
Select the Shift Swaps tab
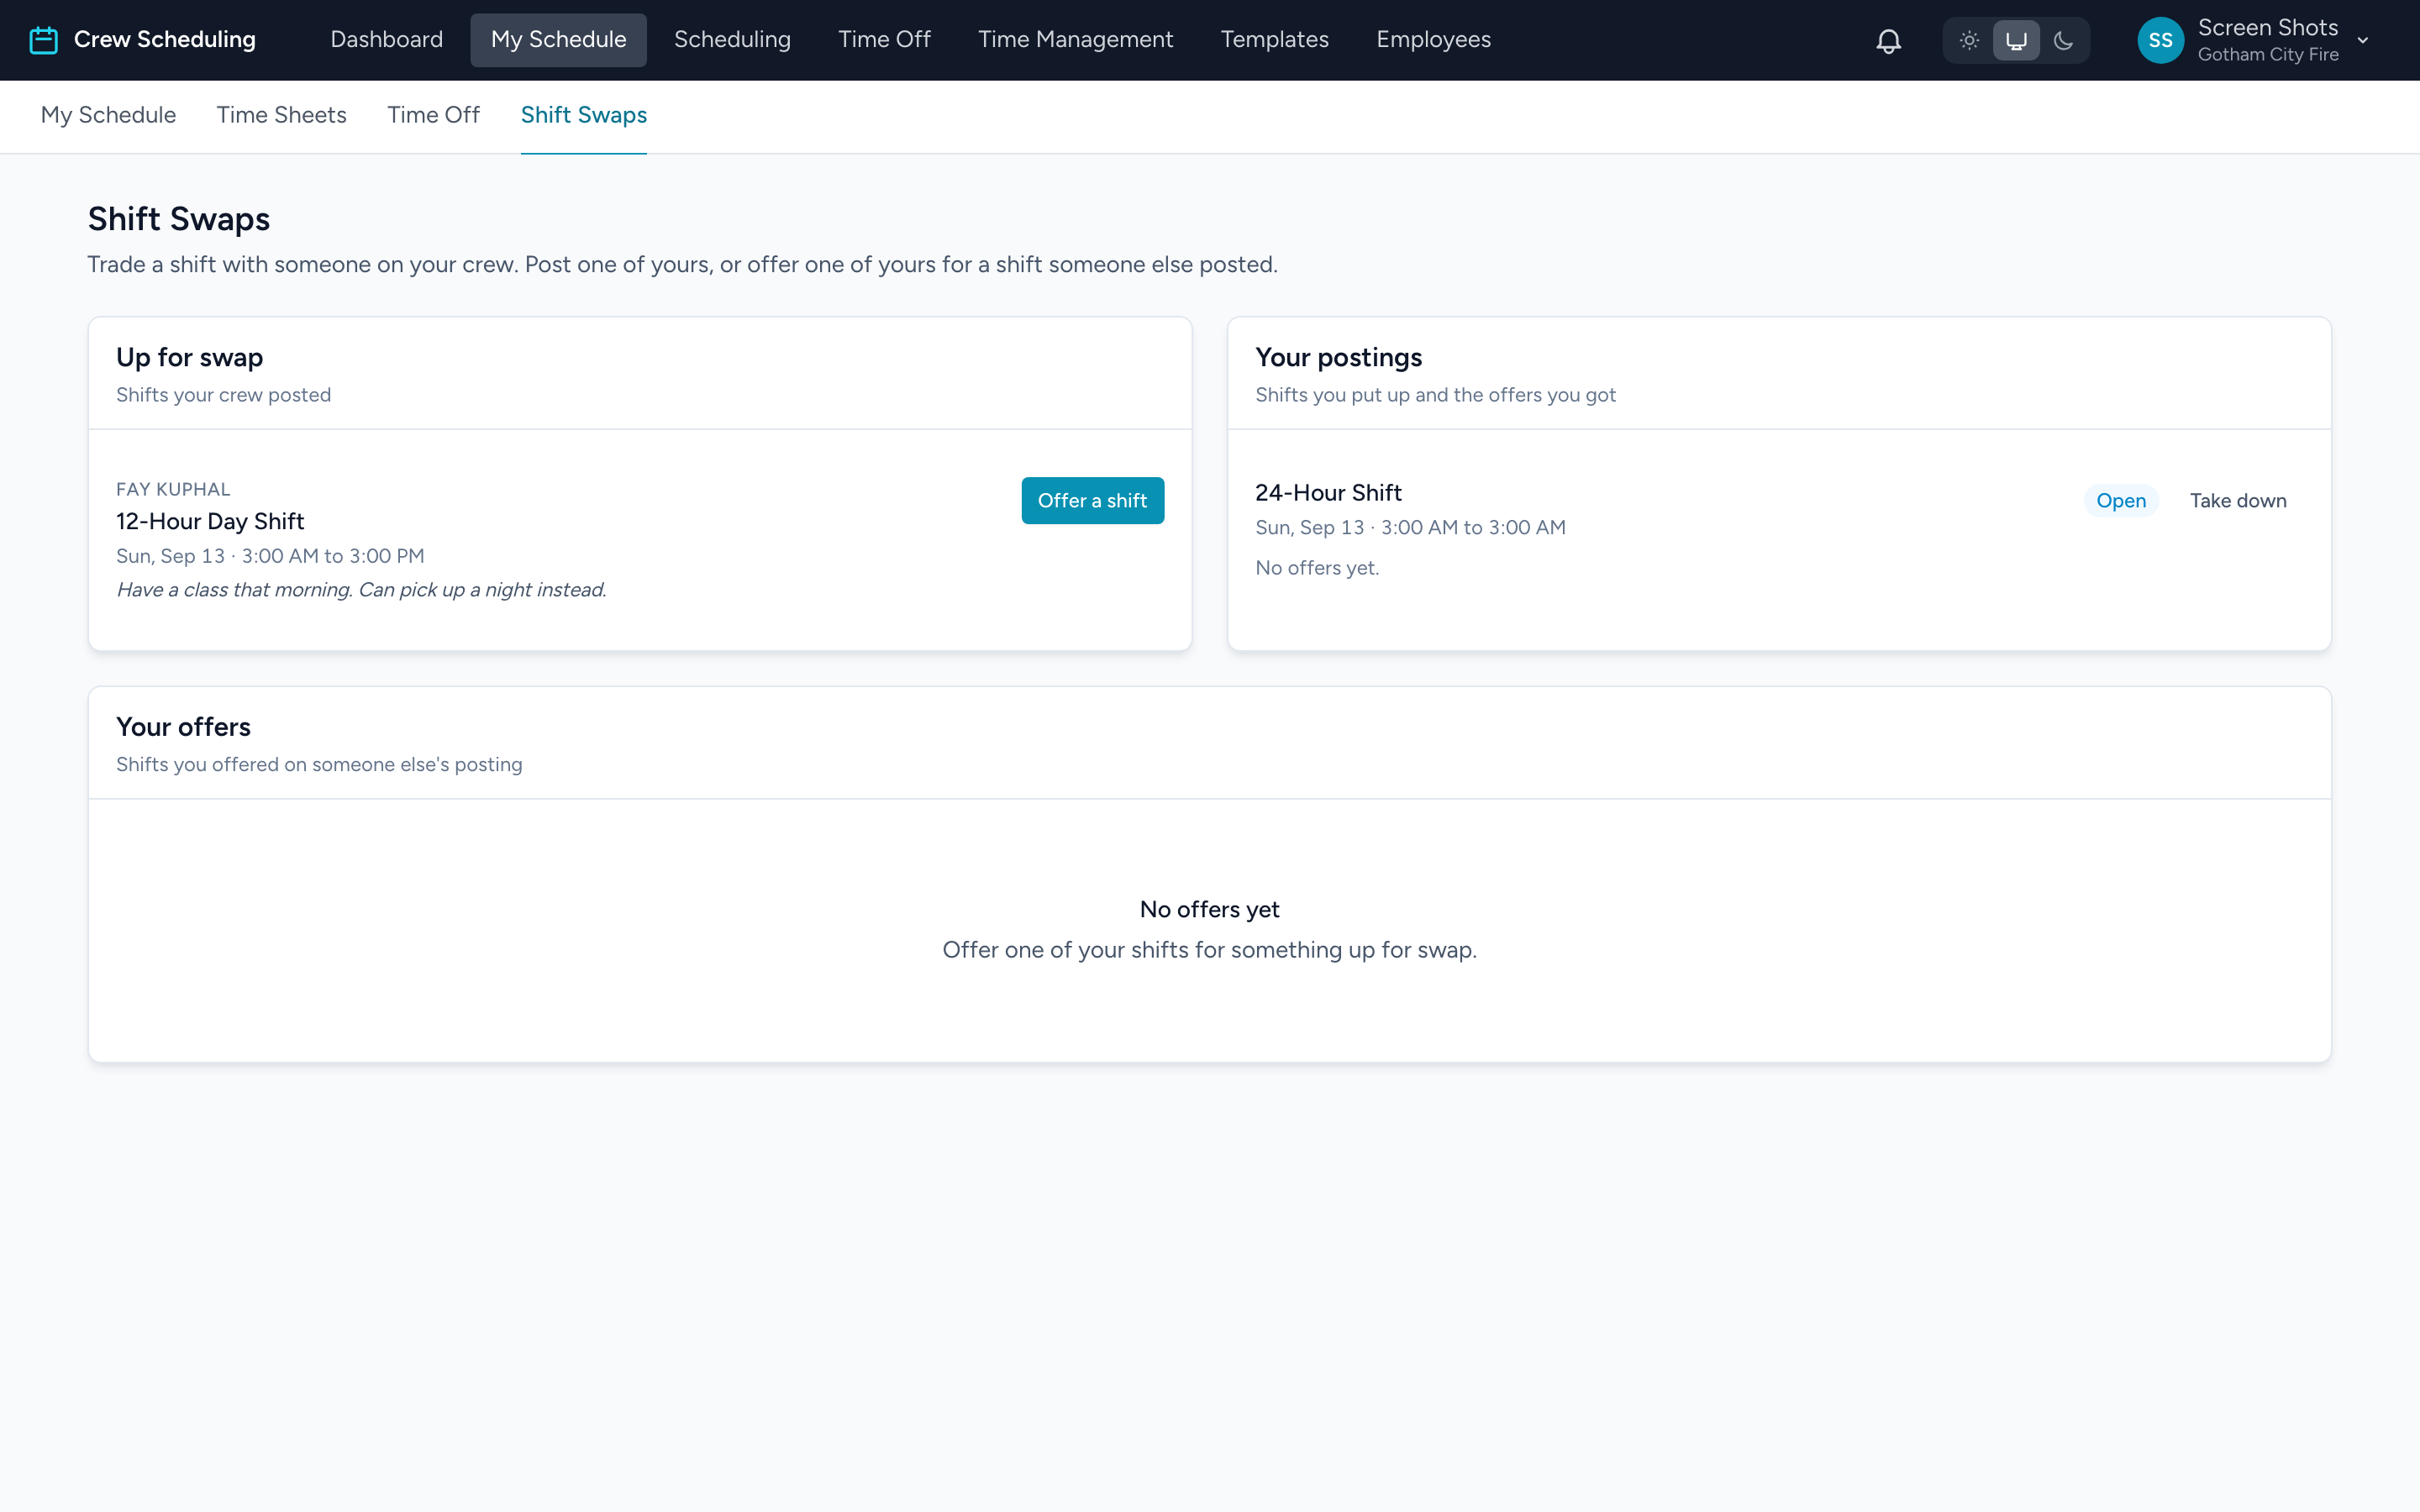coord(584,116)
